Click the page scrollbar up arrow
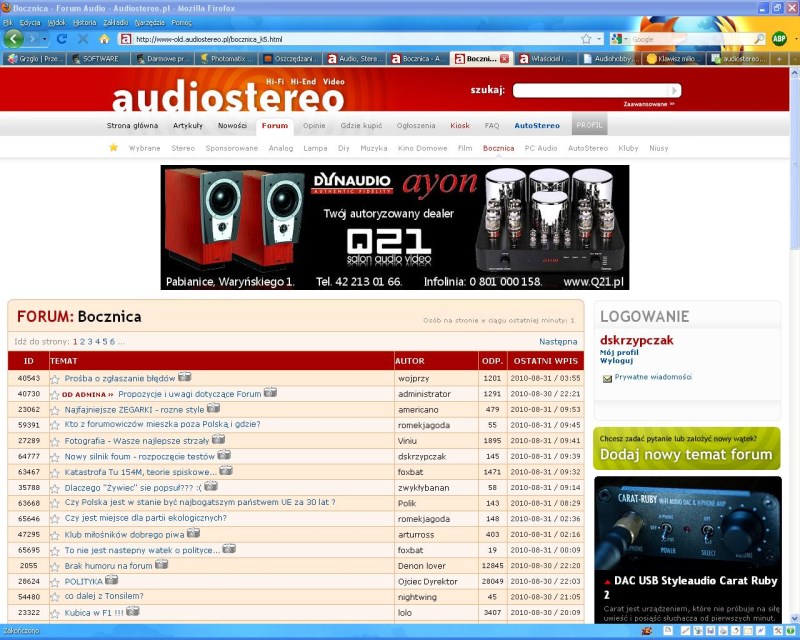This screenshot has height=640, width=800. coord(794,73)
